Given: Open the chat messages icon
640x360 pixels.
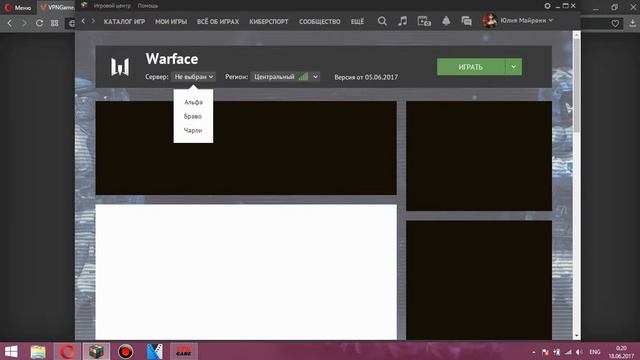Looking at the screenshot, I should (467, 21).
